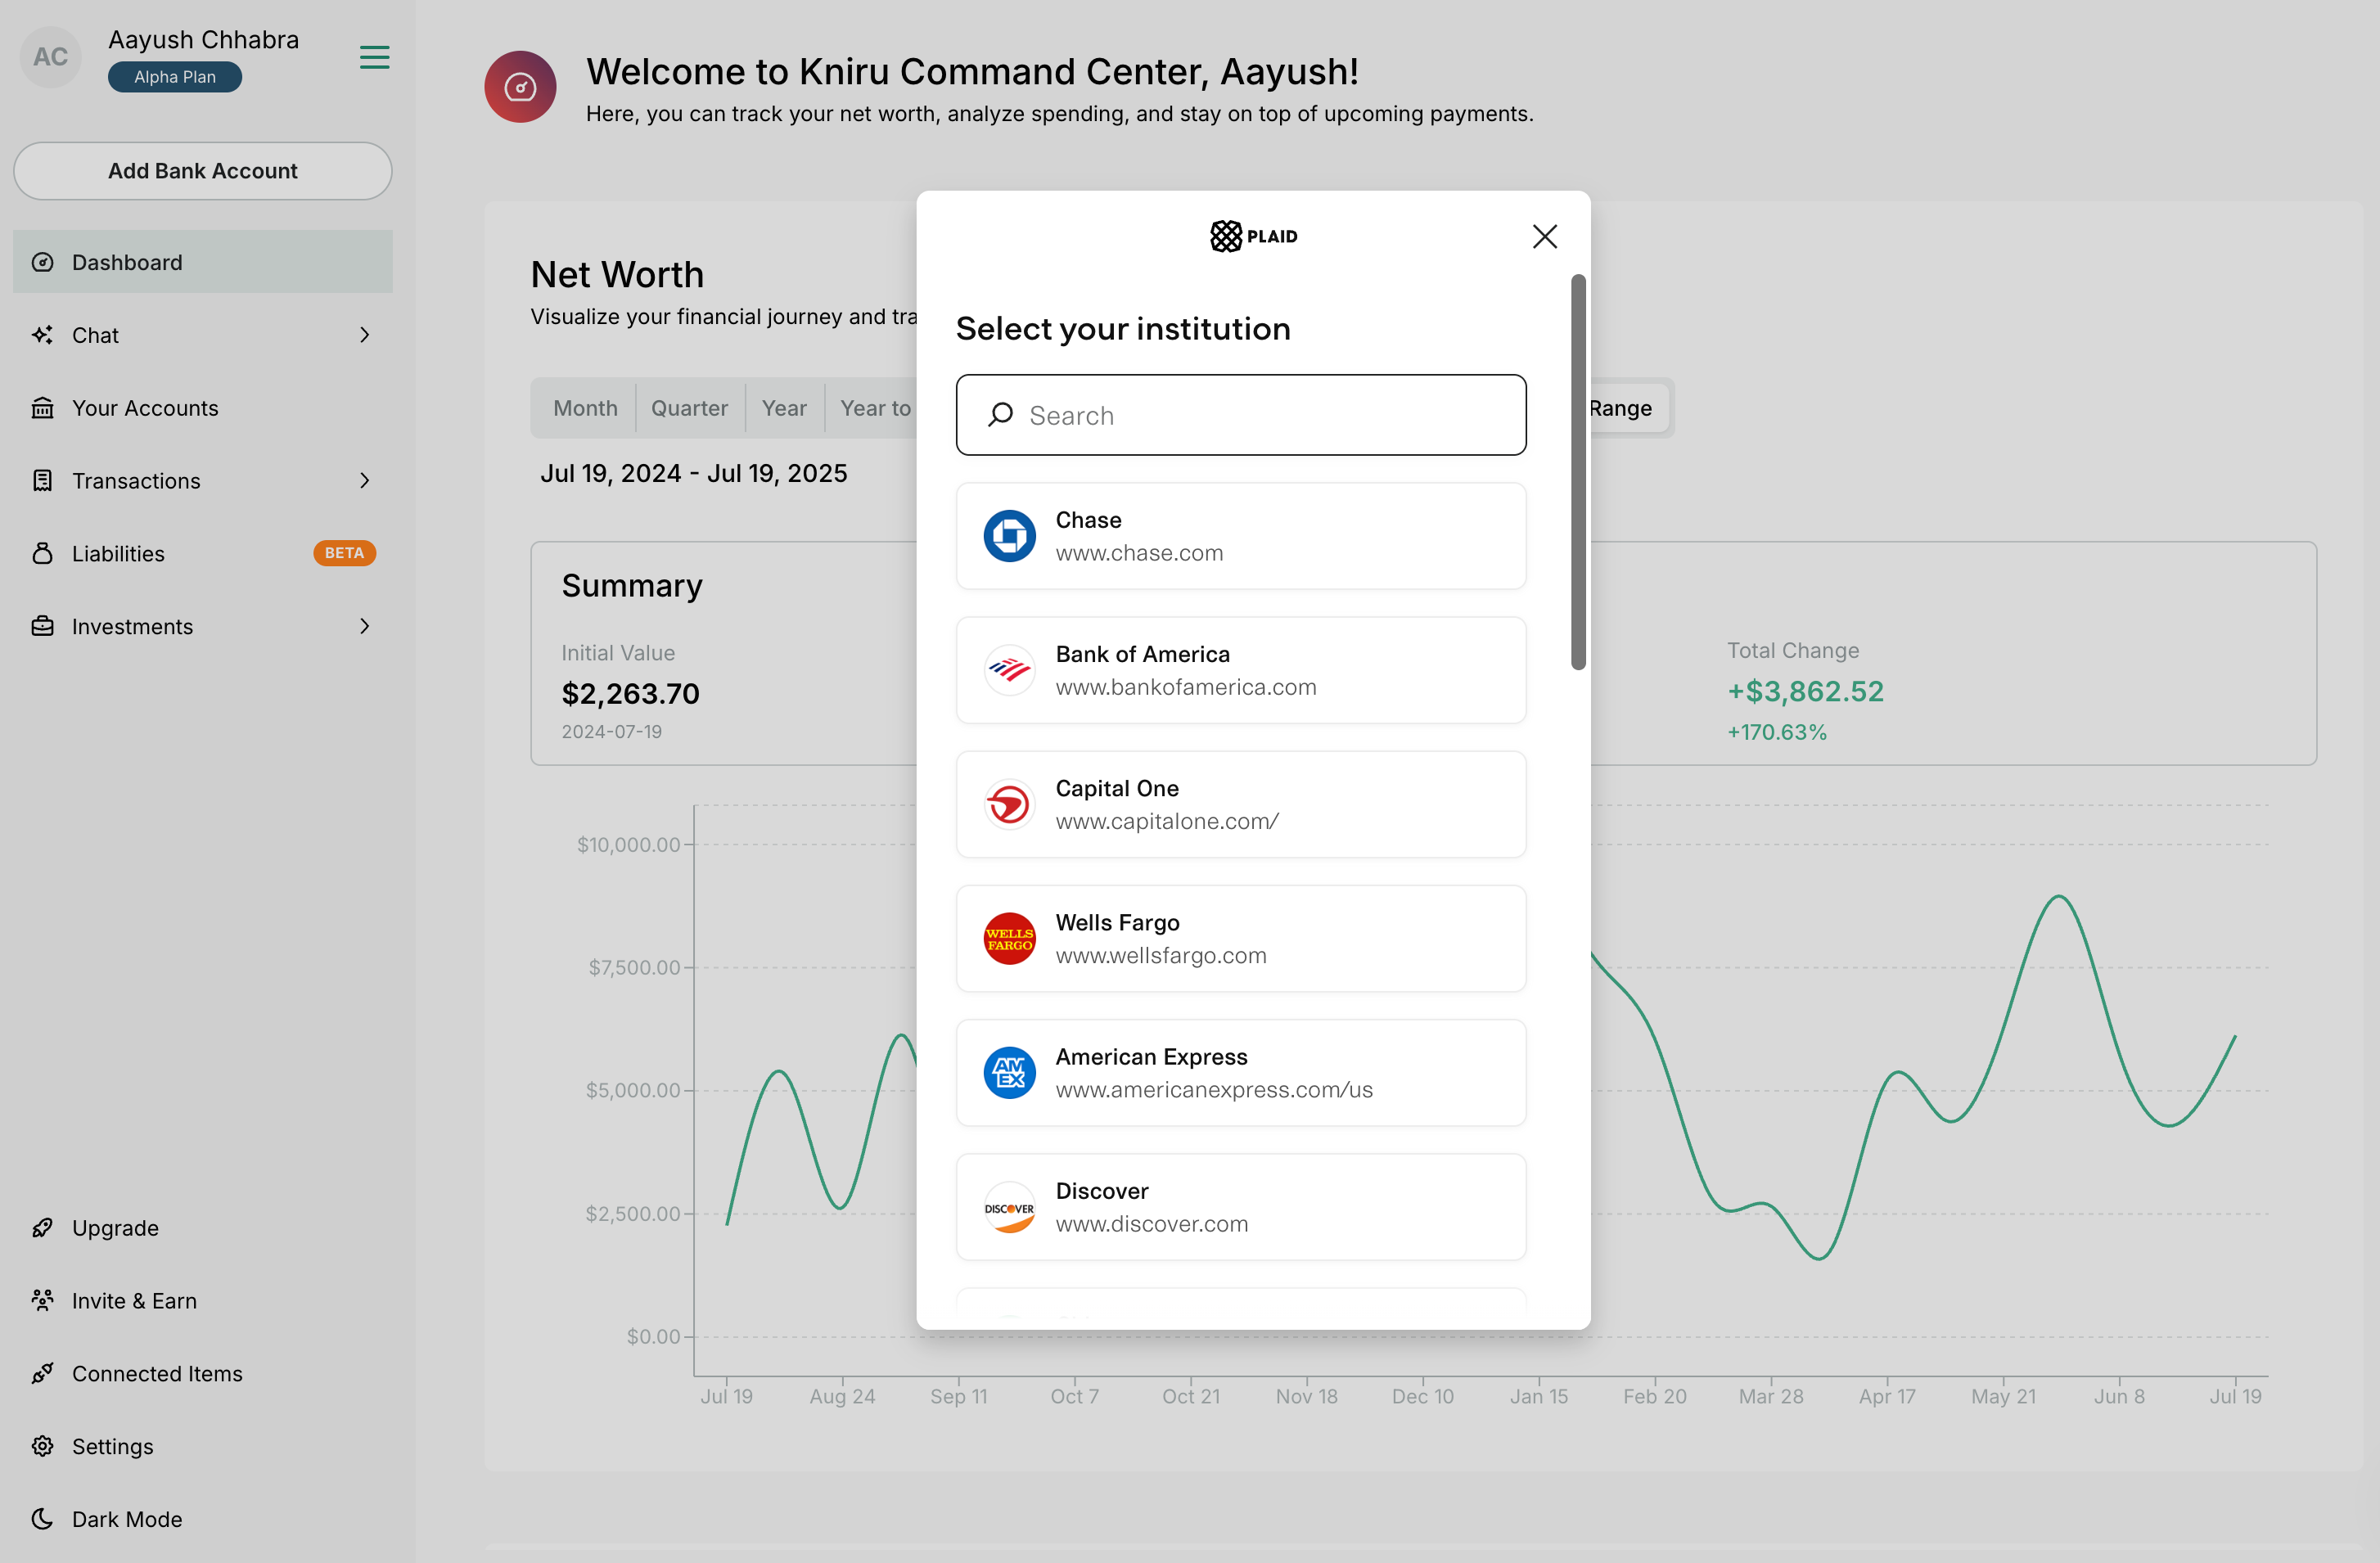Click the Plaid logo in dialog
The height and width of the screenshot is (1563, 2380).
(x=1253, y=236)
